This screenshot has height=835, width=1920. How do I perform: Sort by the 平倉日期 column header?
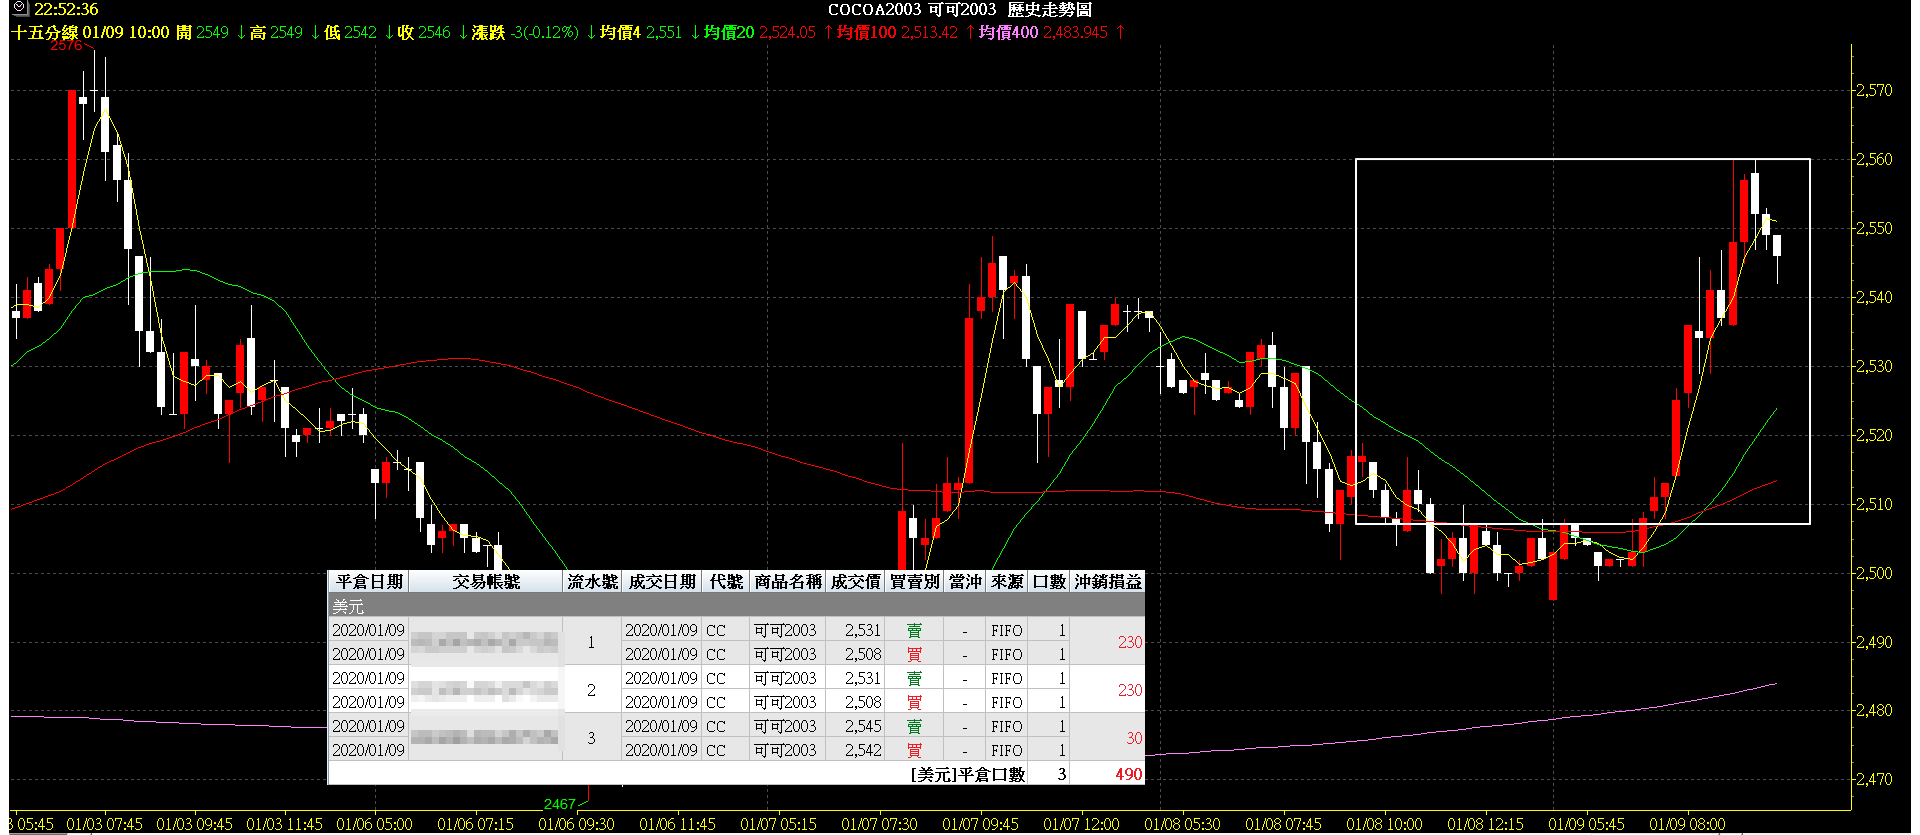369,581
